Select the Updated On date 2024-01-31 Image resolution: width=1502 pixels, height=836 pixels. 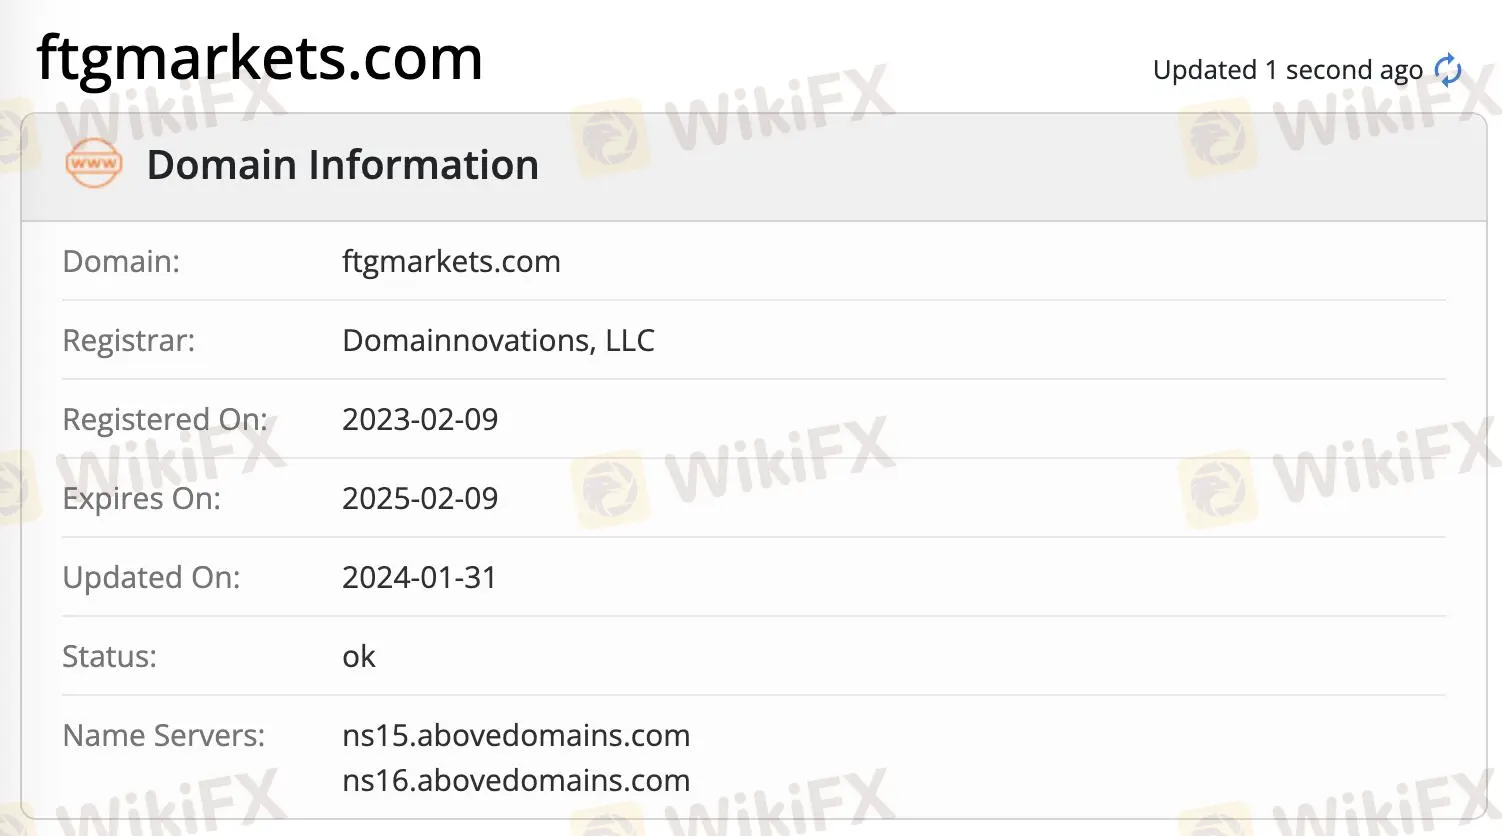pos(419,577)
